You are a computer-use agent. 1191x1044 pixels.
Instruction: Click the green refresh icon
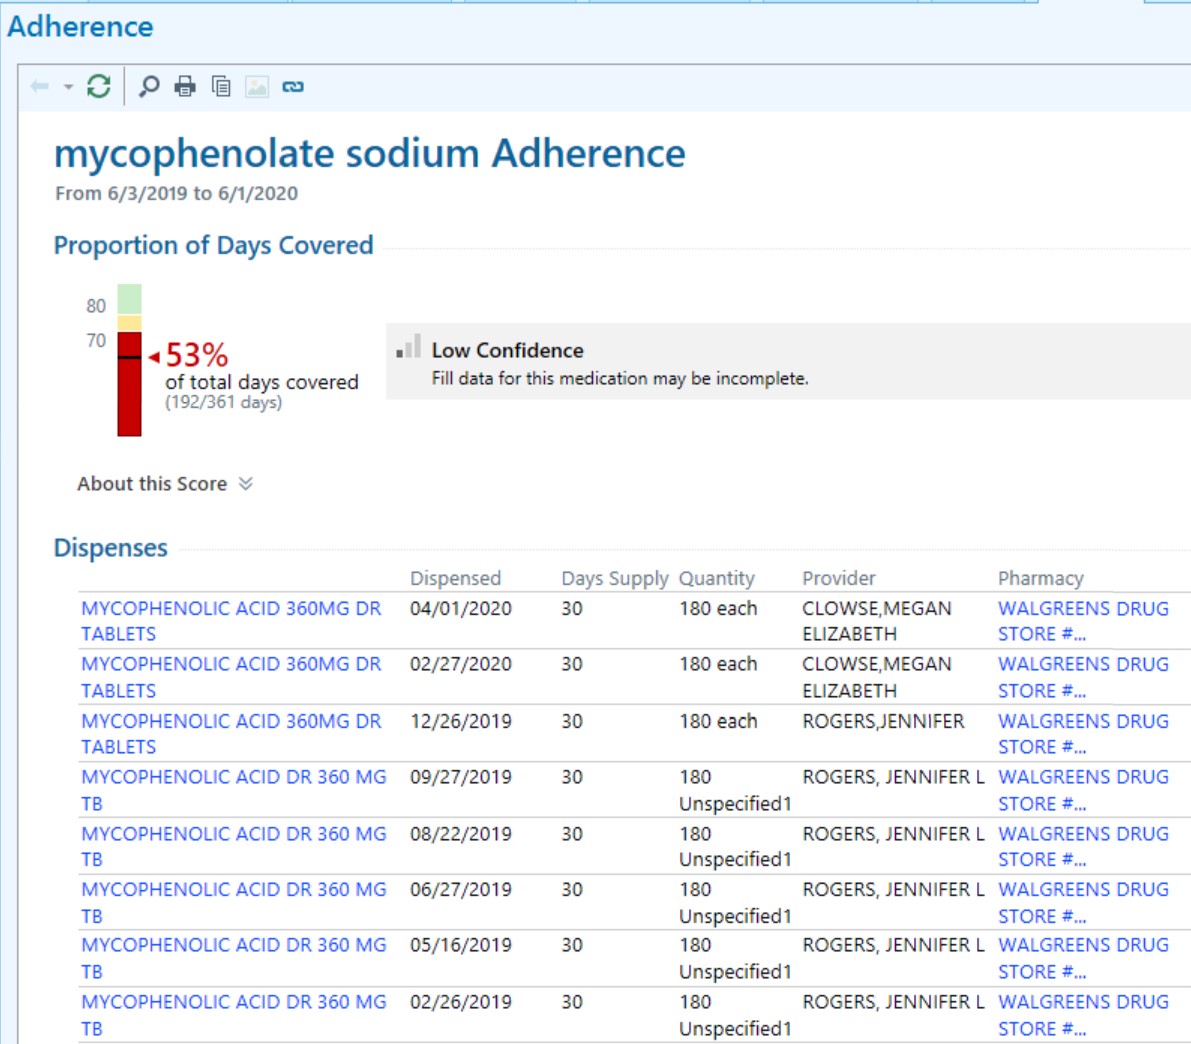[x=98, y=87]
